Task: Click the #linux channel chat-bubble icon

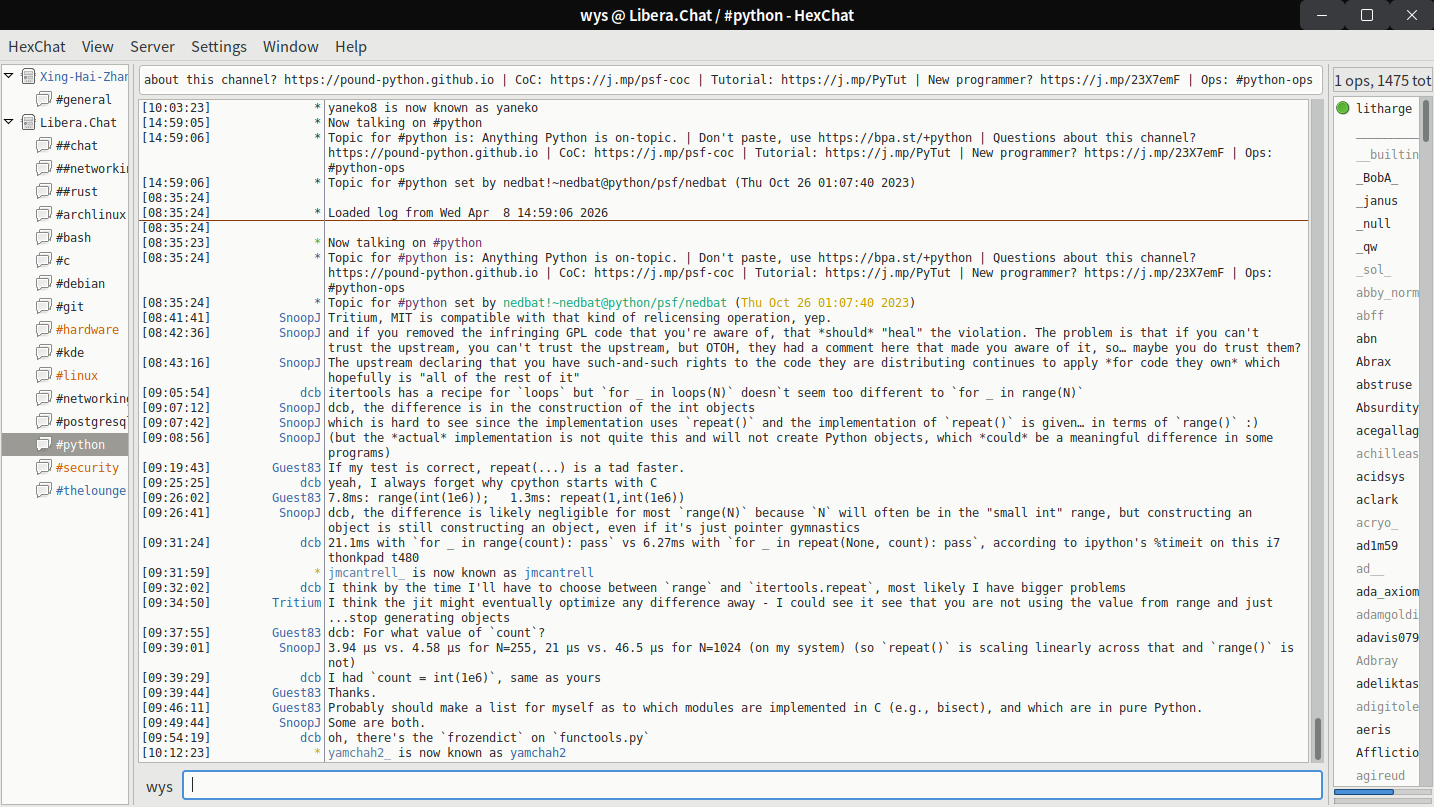Action: coord(44,376)
